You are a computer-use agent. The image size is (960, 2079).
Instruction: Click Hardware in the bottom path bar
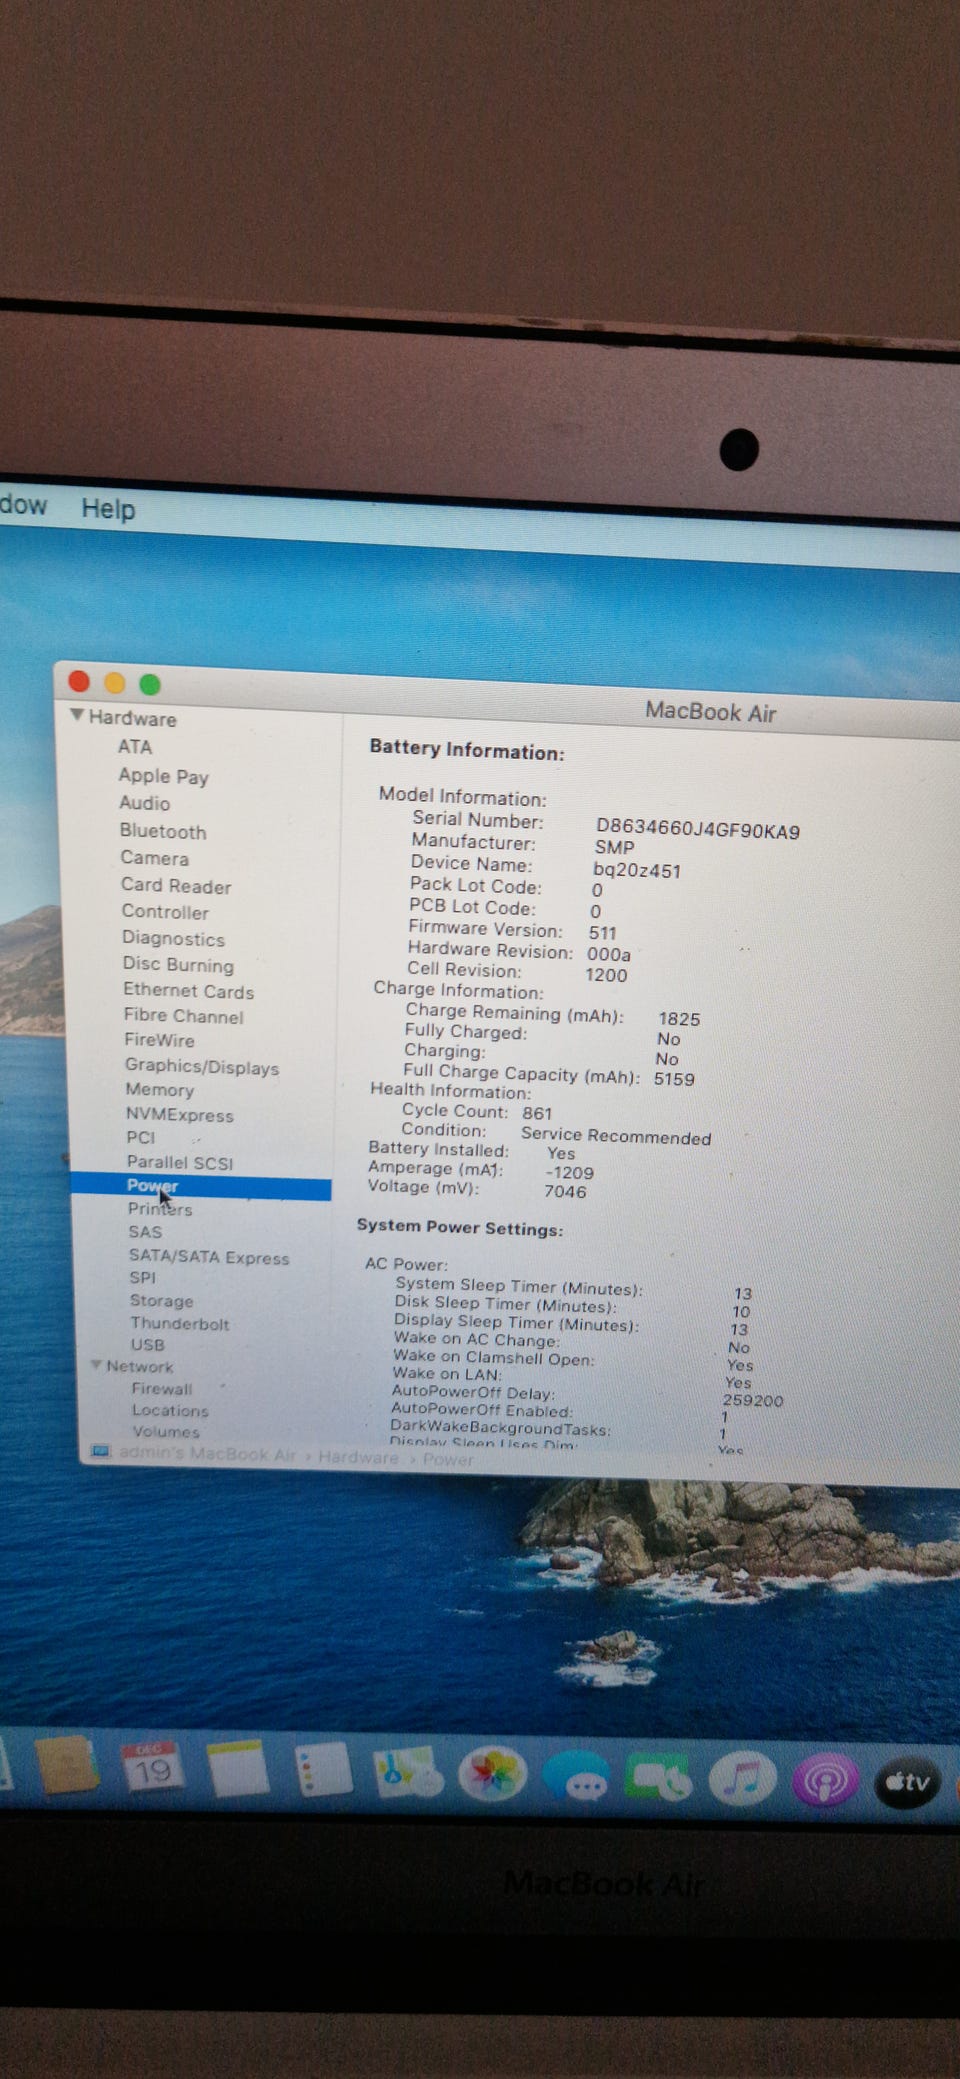tap(357, 1457)
